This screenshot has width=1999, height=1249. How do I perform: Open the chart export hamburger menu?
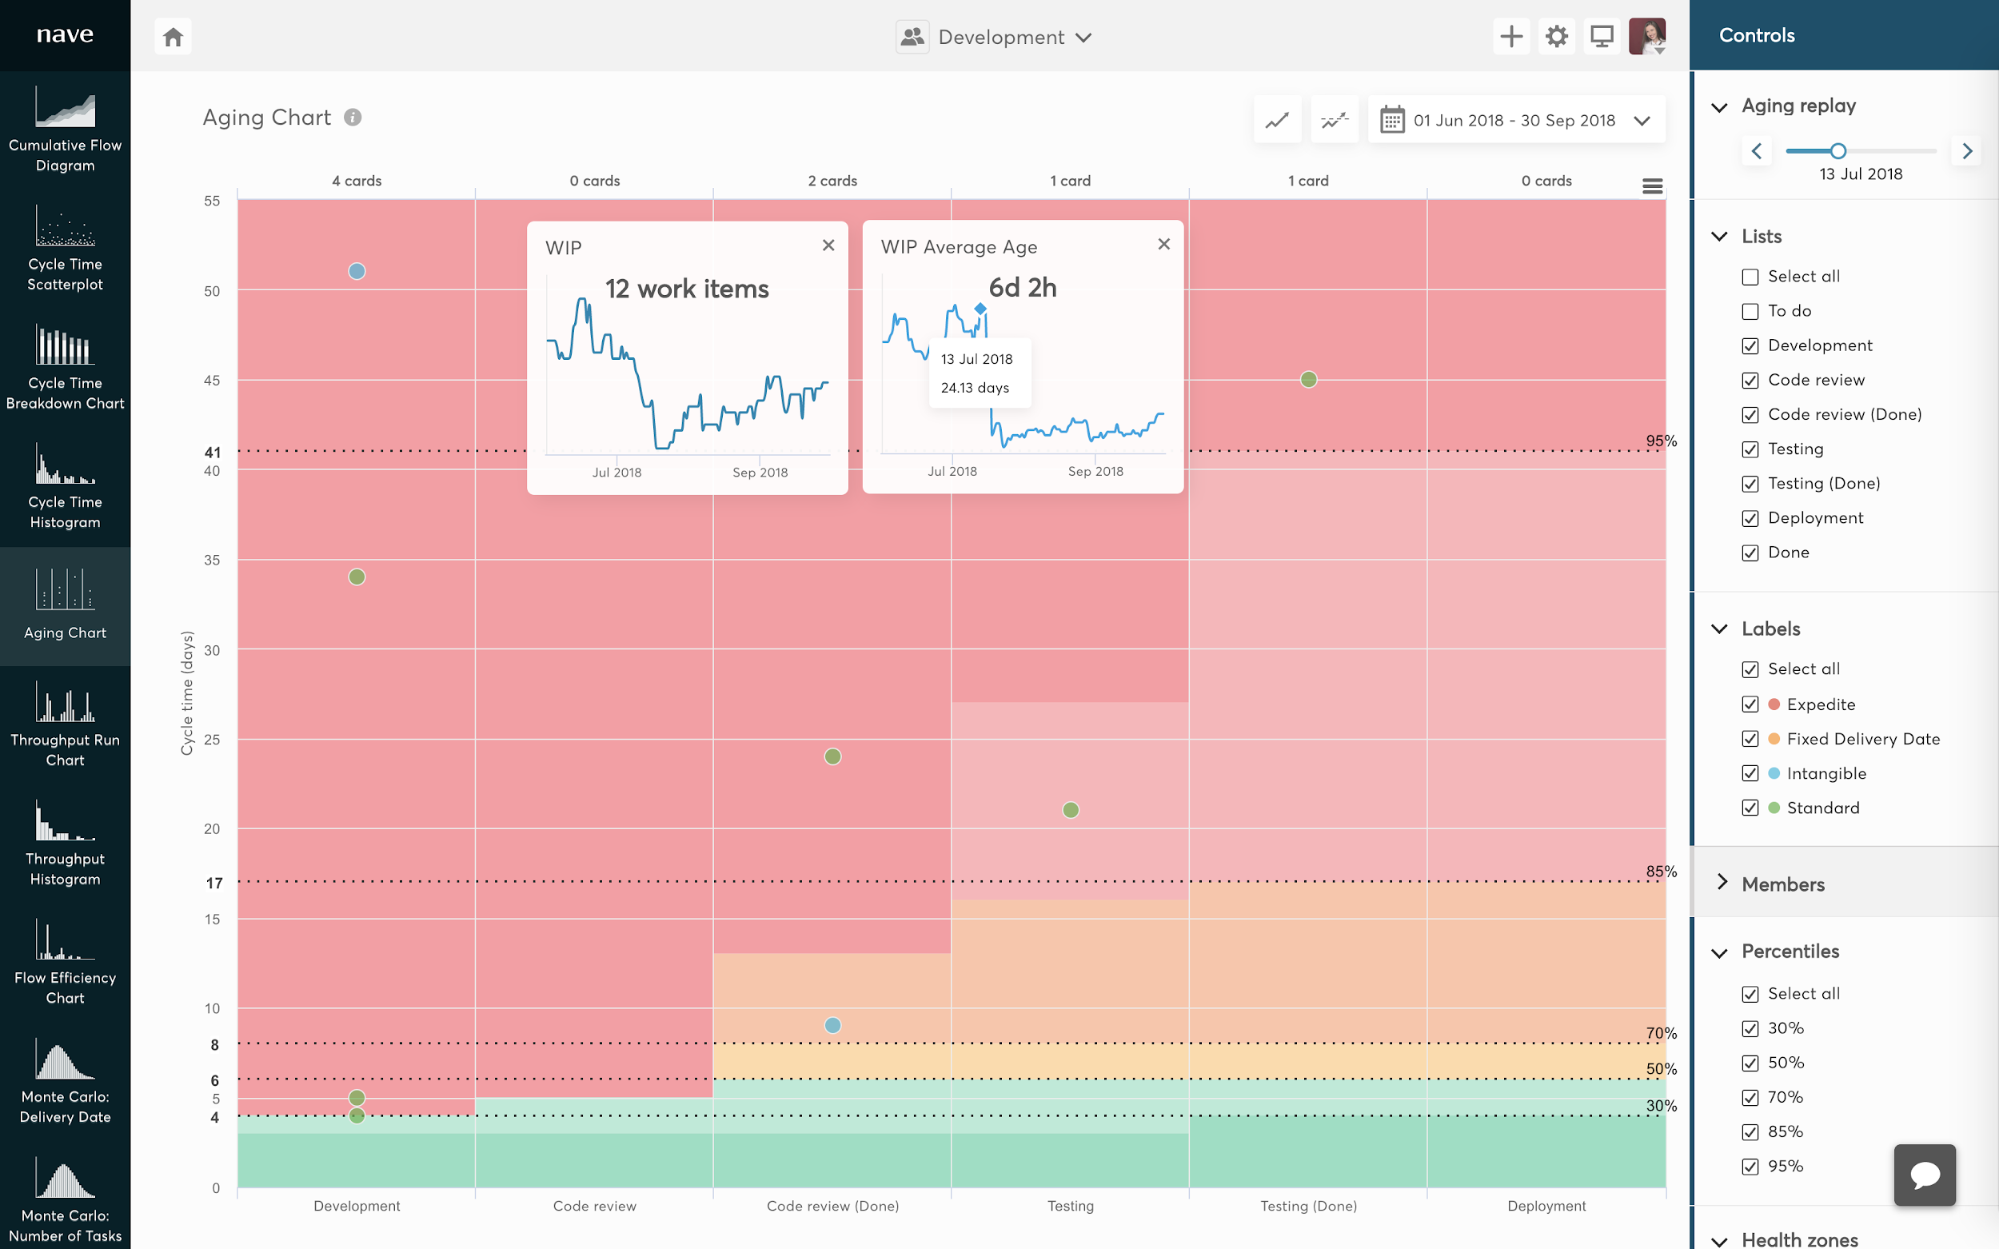point(1652,186)
